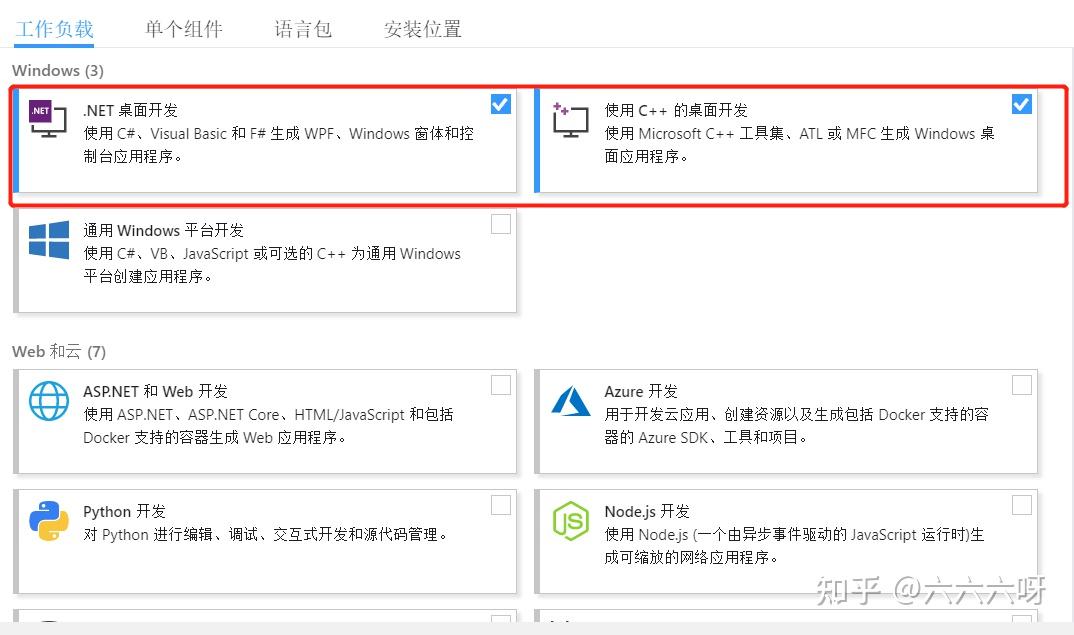1074x635 pixels.
Task: Click the Web 和云 (7) section heading
Action: tap(59, 351)
